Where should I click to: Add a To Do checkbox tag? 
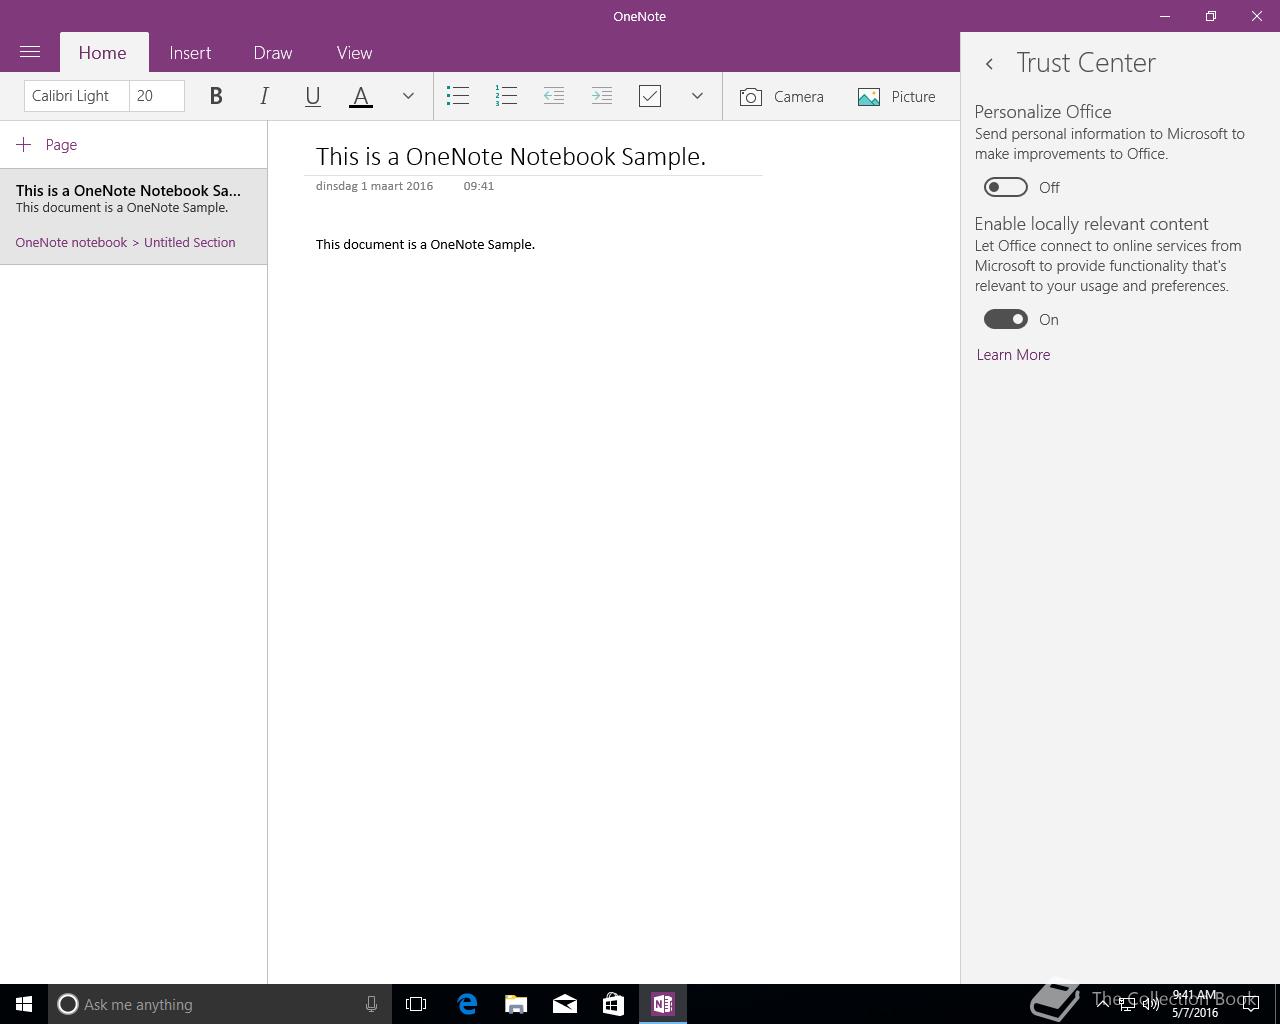tap(650, 96)
